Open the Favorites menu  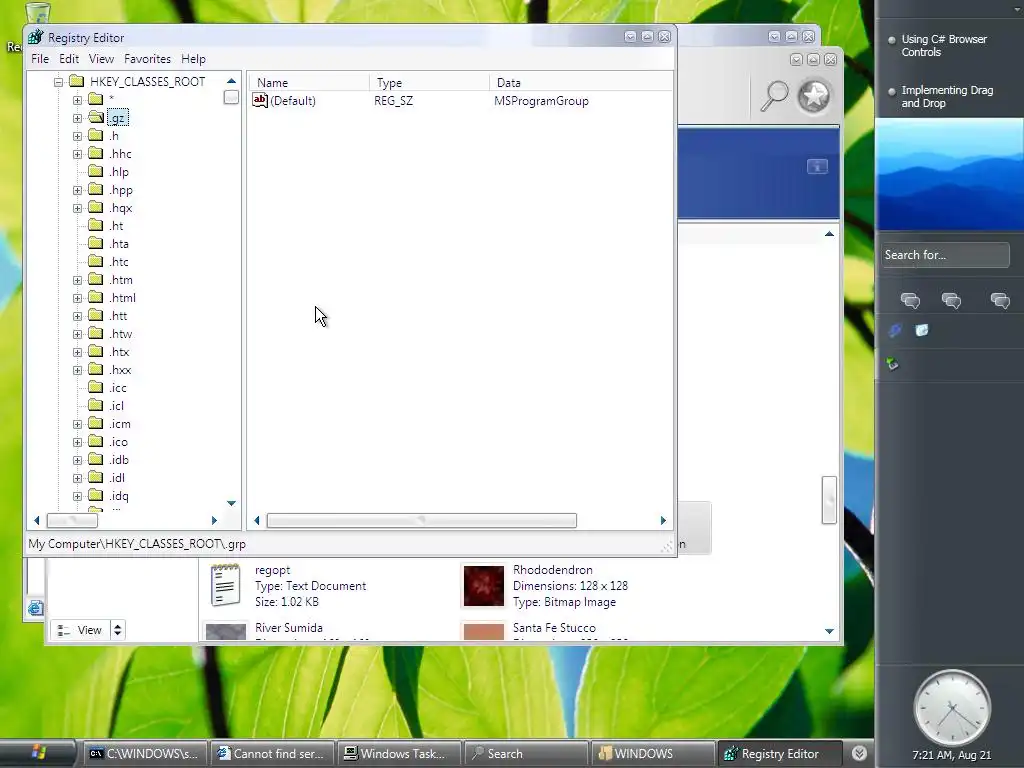[148, 59]
